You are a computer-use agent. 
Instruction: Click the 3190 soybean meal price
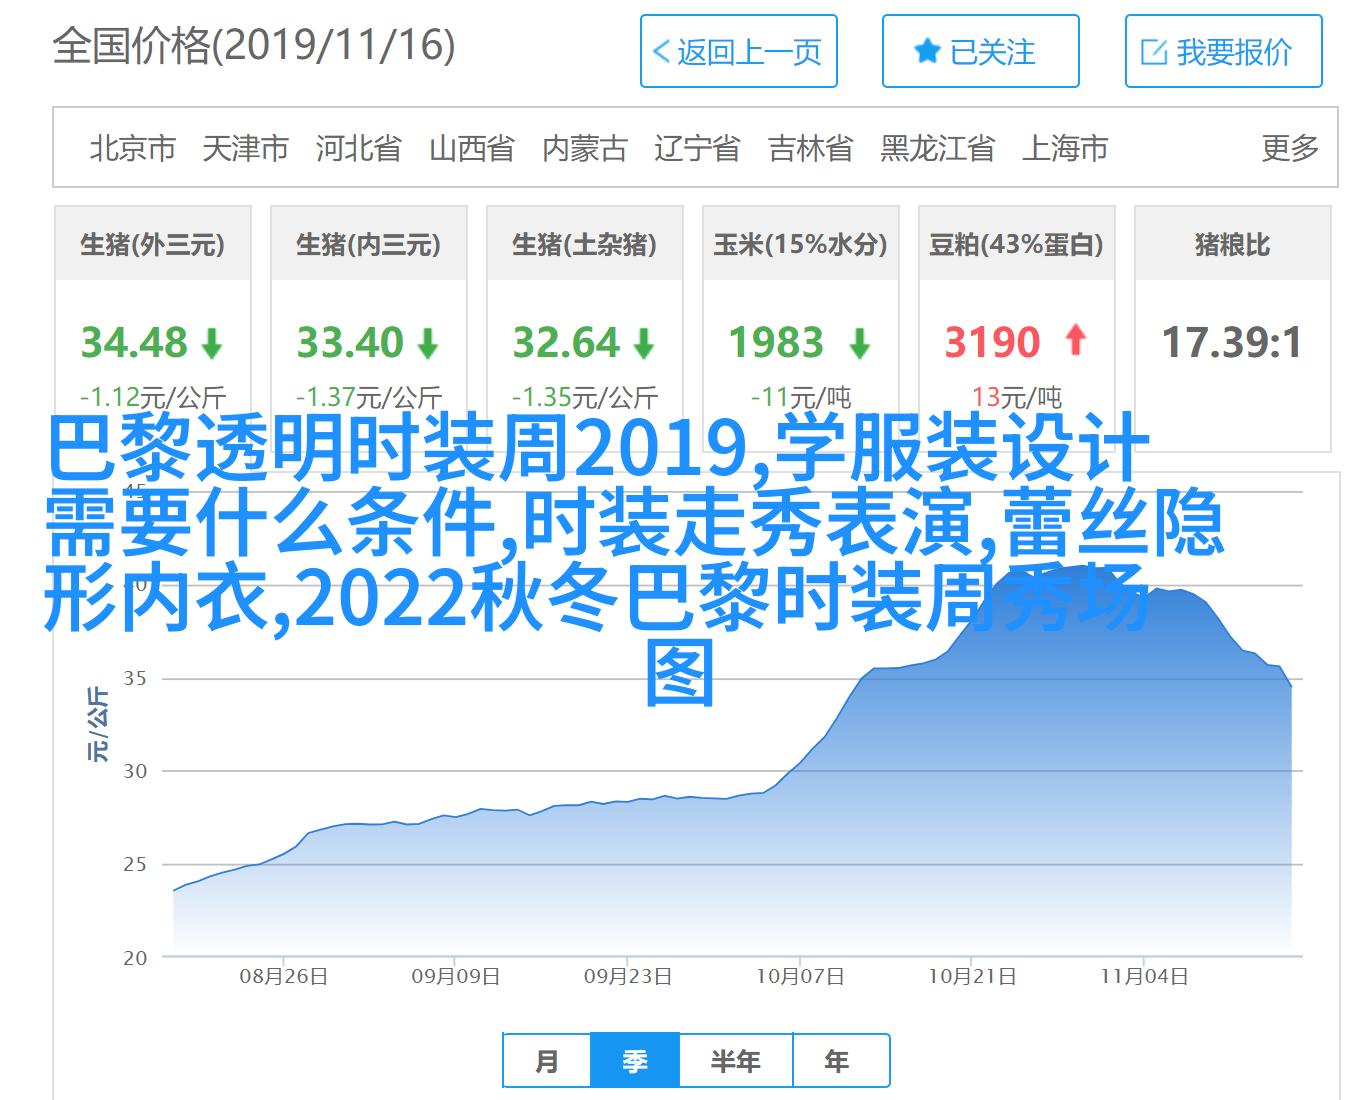[992, 343]
